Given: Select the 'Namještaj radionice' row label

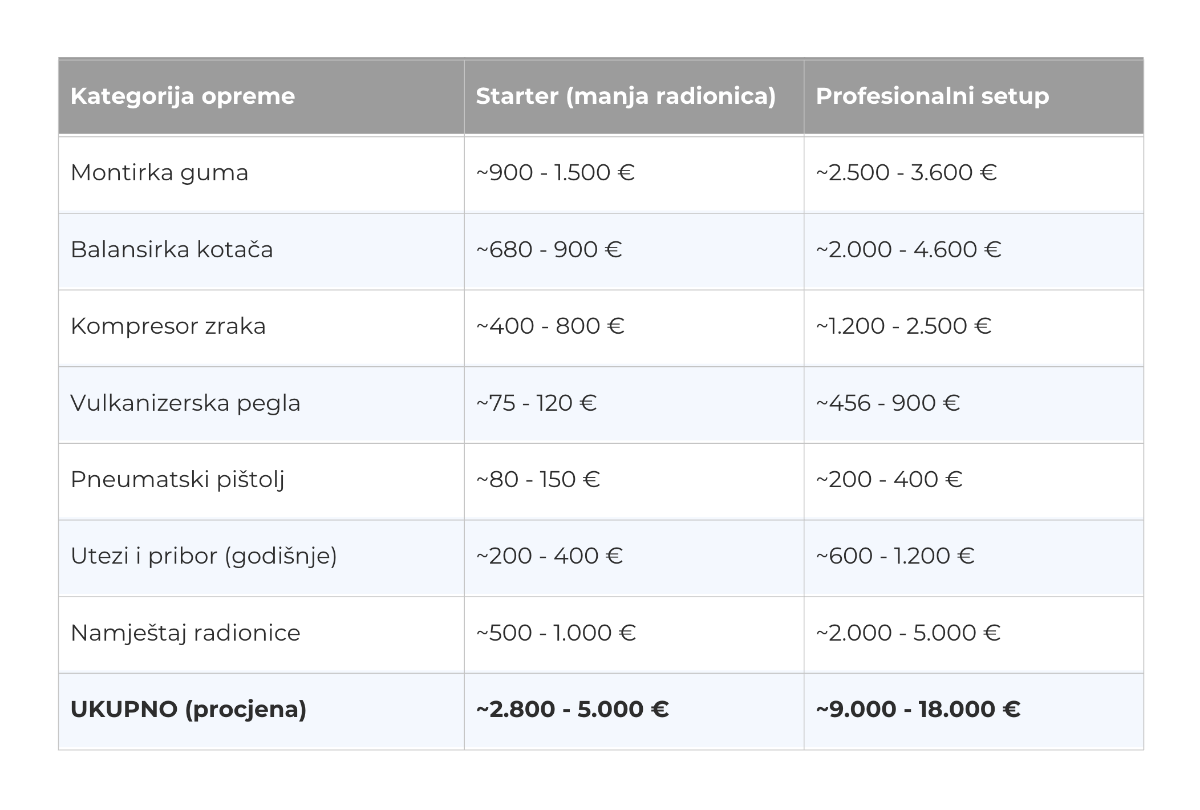Looking at the screenshot, I should click(x=185, y=633).
